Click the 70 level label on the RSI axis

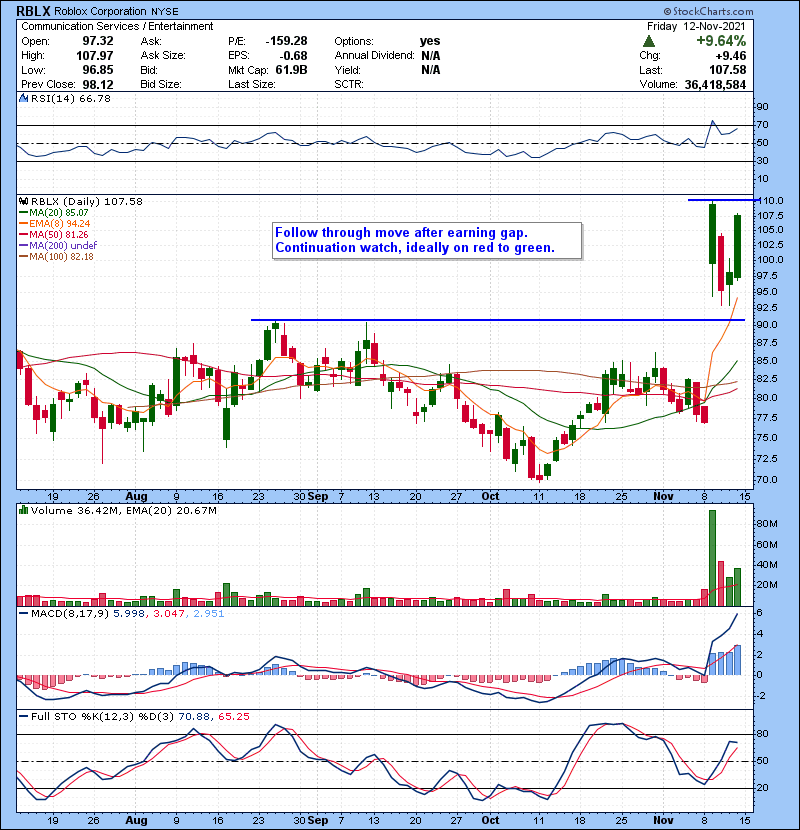(x=762, y=125)
